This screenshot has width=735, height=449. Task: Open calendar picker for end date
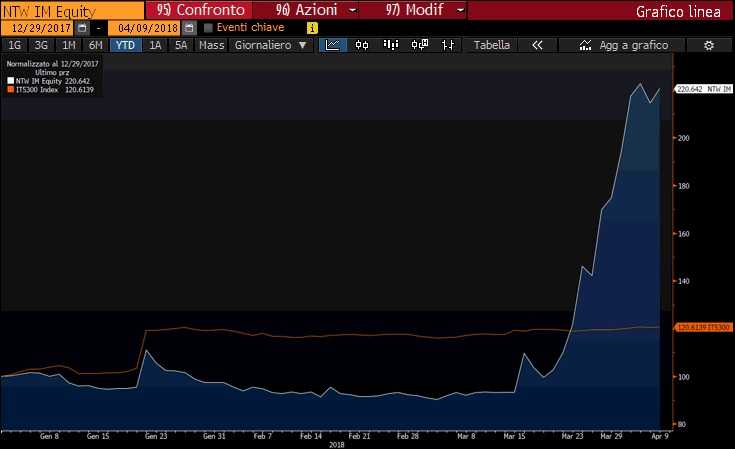click(188, 28)
